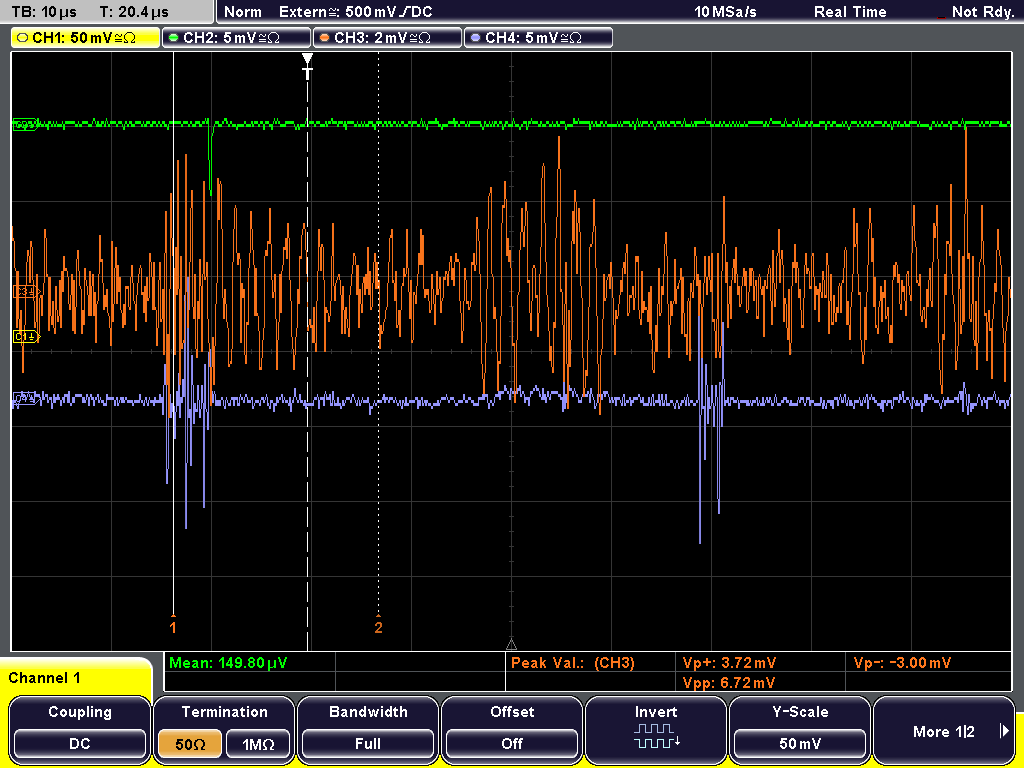
Task: Click the Extern 500 mV DC trigger readout
Action: 356,12
